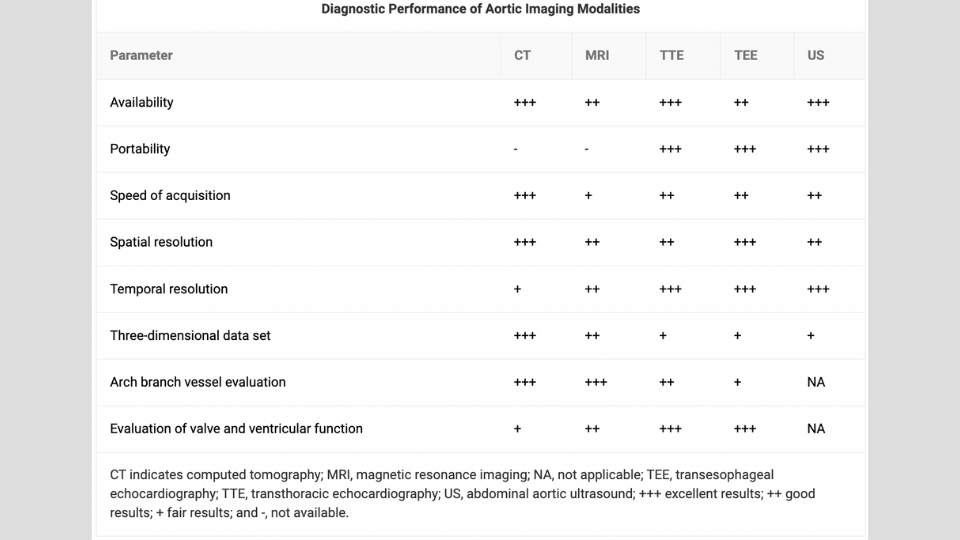Click the abbreviations footnote below the table
The image size is (960, 540).
462,494
